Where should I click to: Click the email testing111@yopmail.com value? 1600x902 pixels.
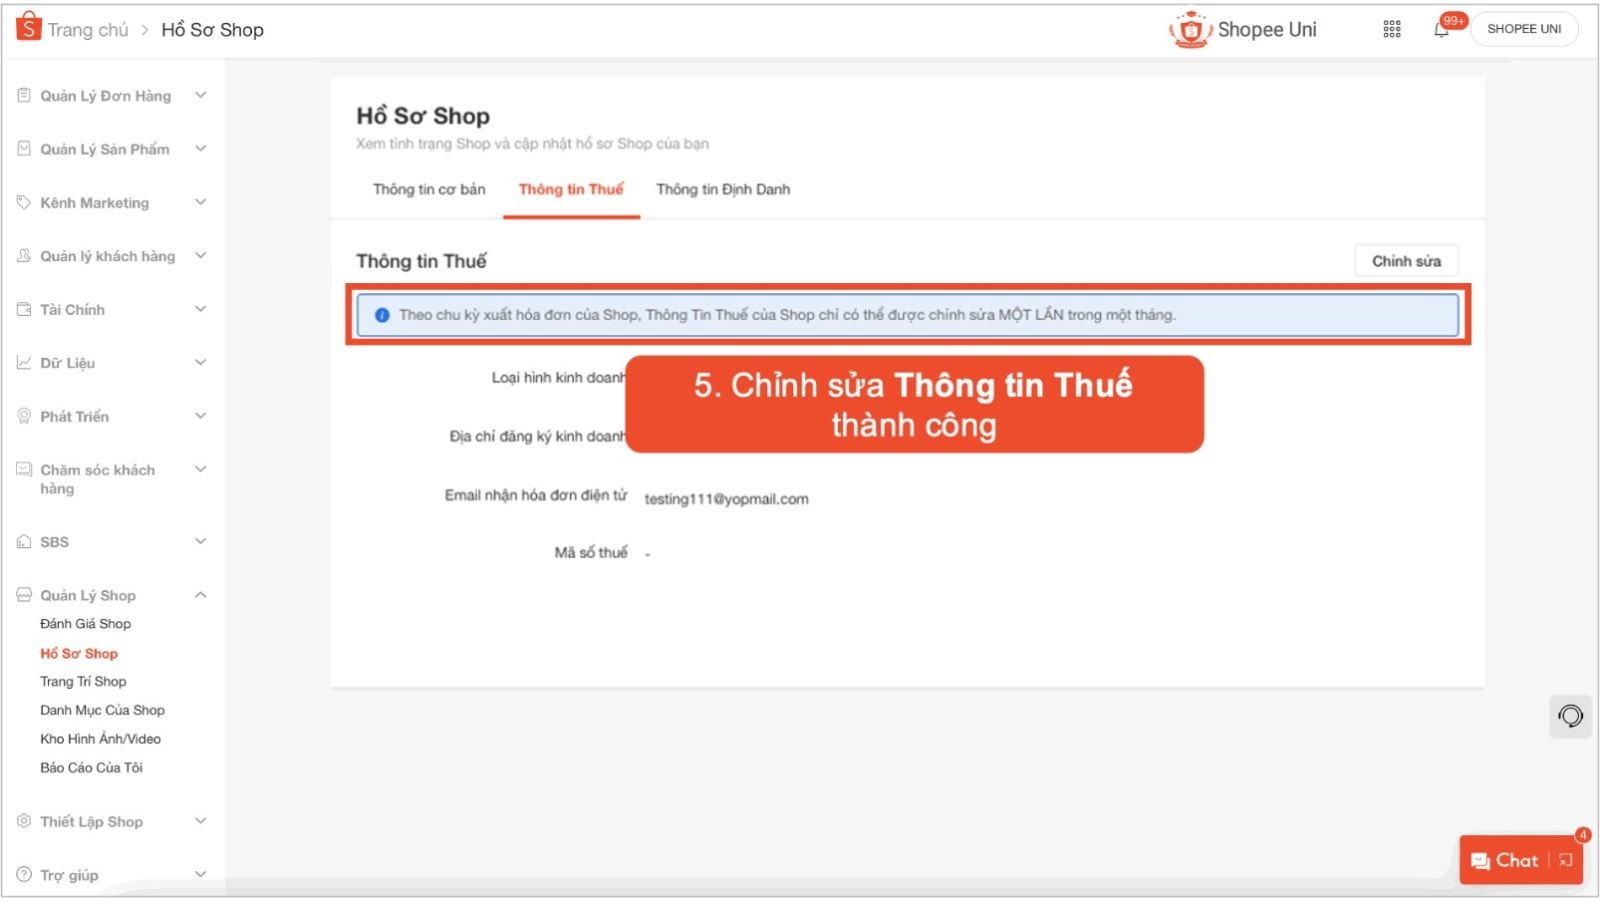click(726, 499)
